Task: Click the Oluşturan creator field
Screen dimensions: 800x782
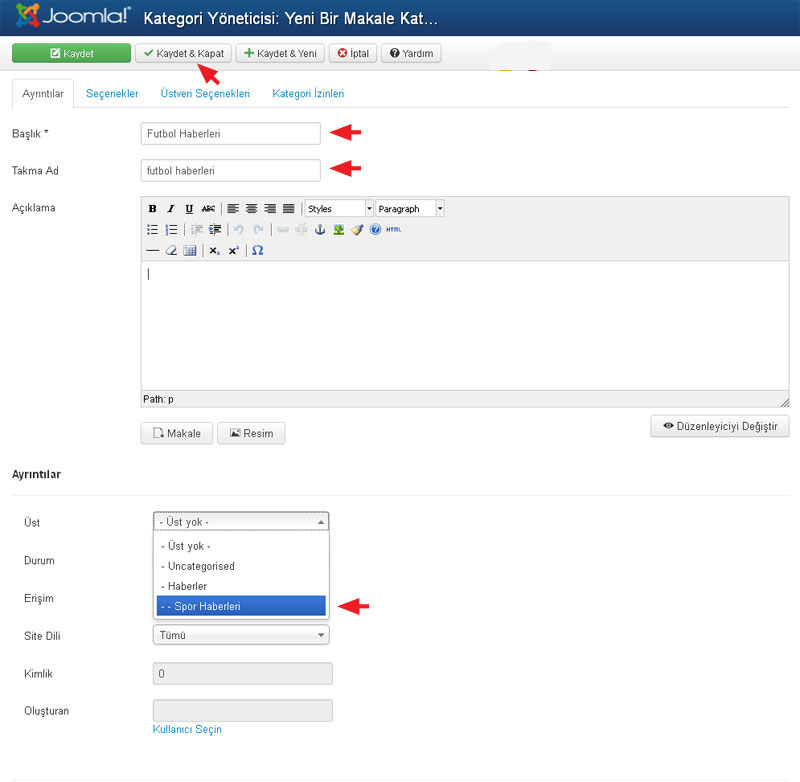Action: pyautogui.click(x=243, y=711)
